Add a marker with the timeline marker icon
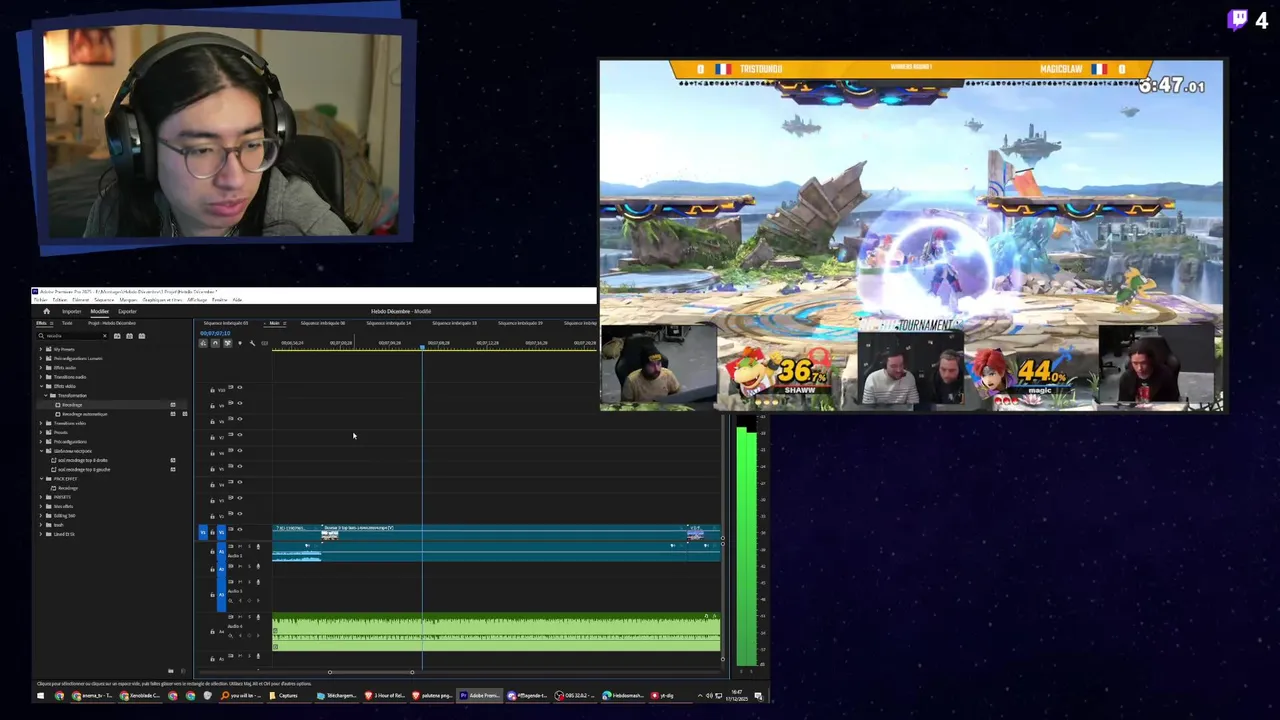The image size is (1280, 720). coord(240,343)
